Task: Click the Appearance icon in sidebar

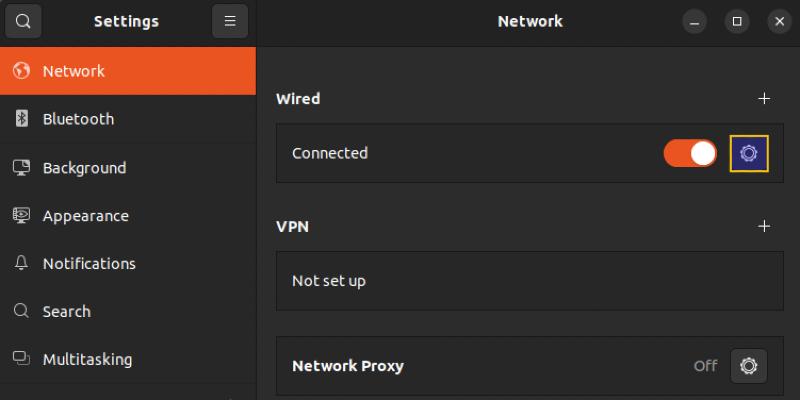Action: [21, 215]
